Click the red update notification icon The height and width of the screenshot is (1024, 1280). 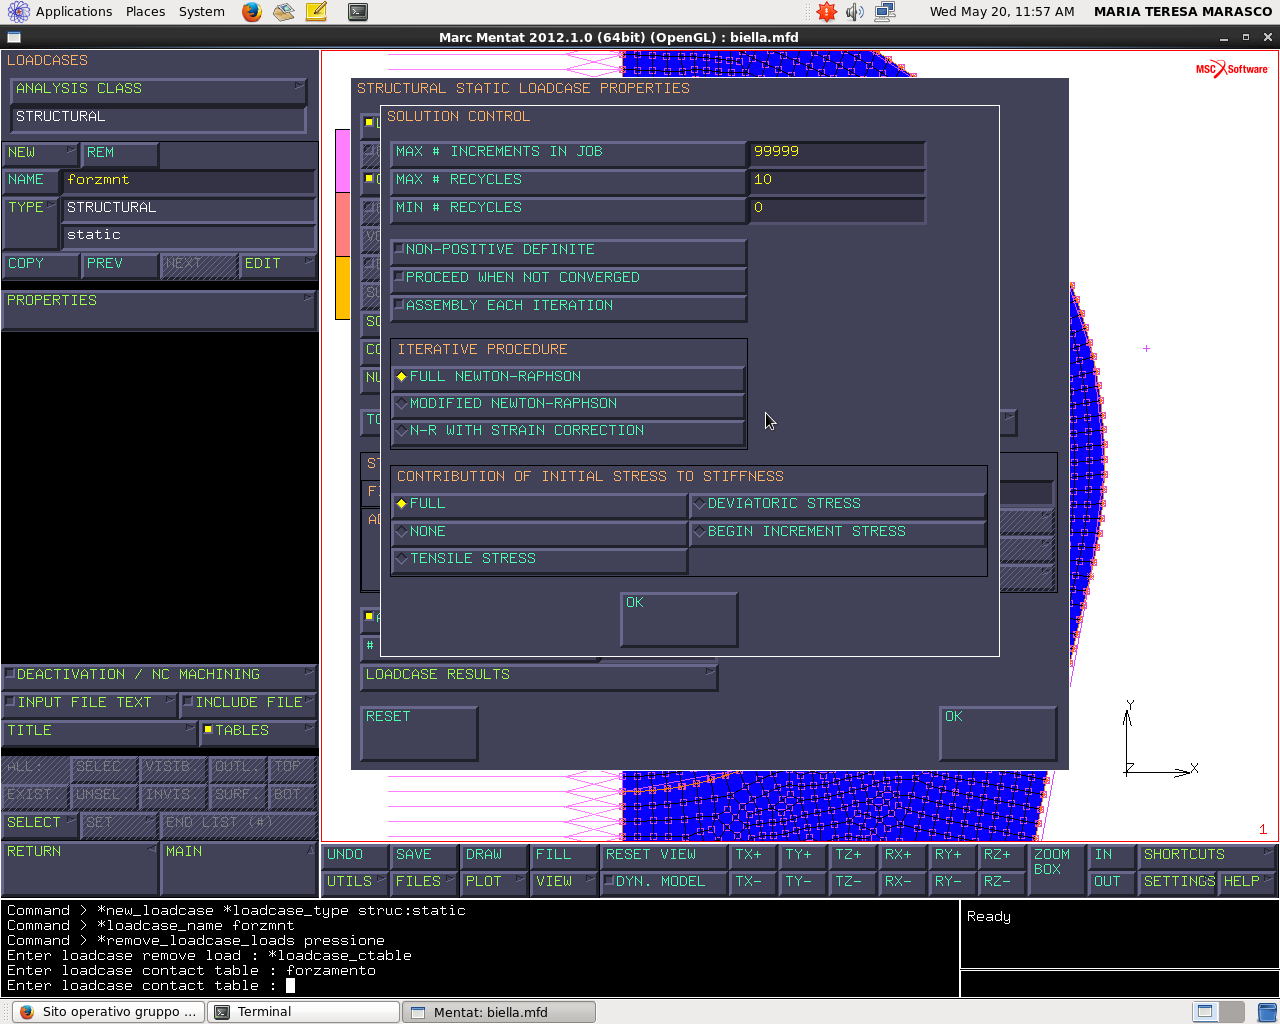826,12
